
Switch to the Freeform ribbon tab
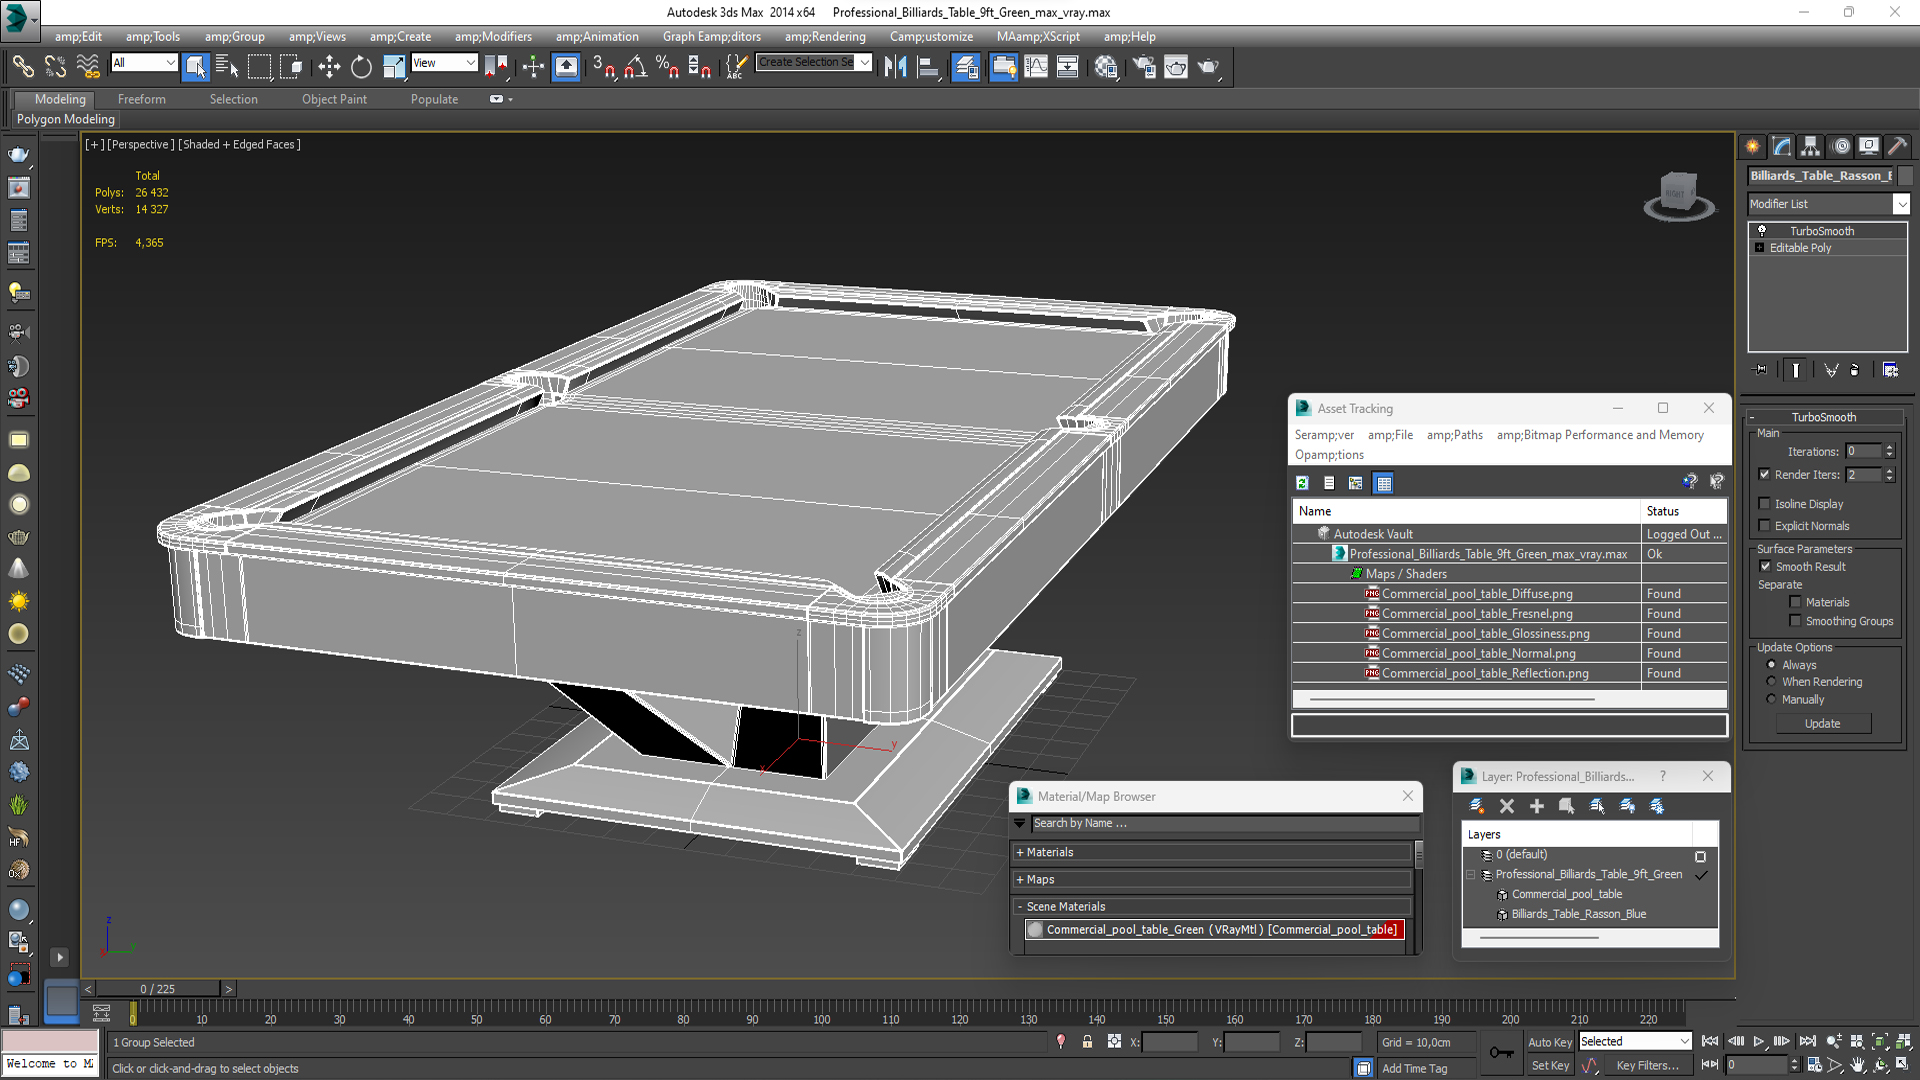point(141,99)
